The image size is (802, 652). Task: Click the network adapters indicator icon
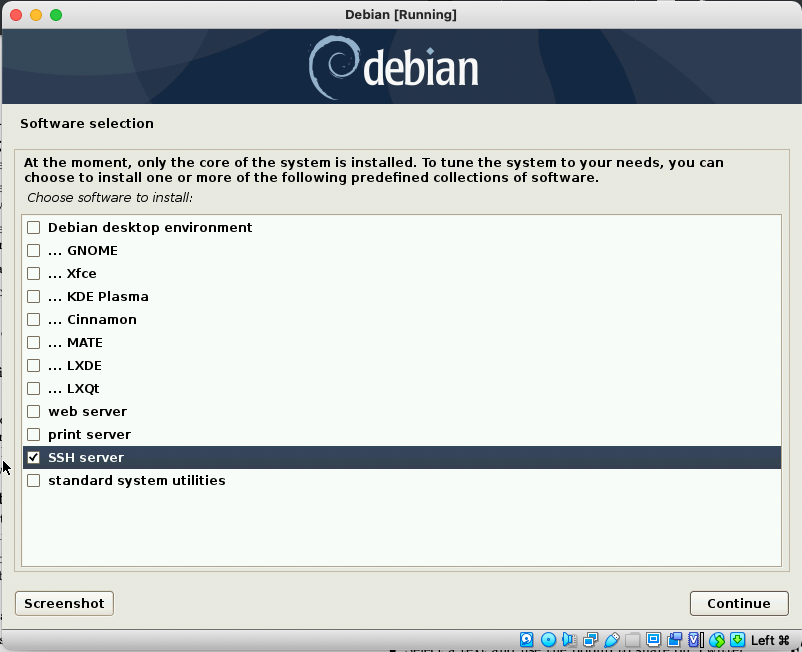(590, 640)
